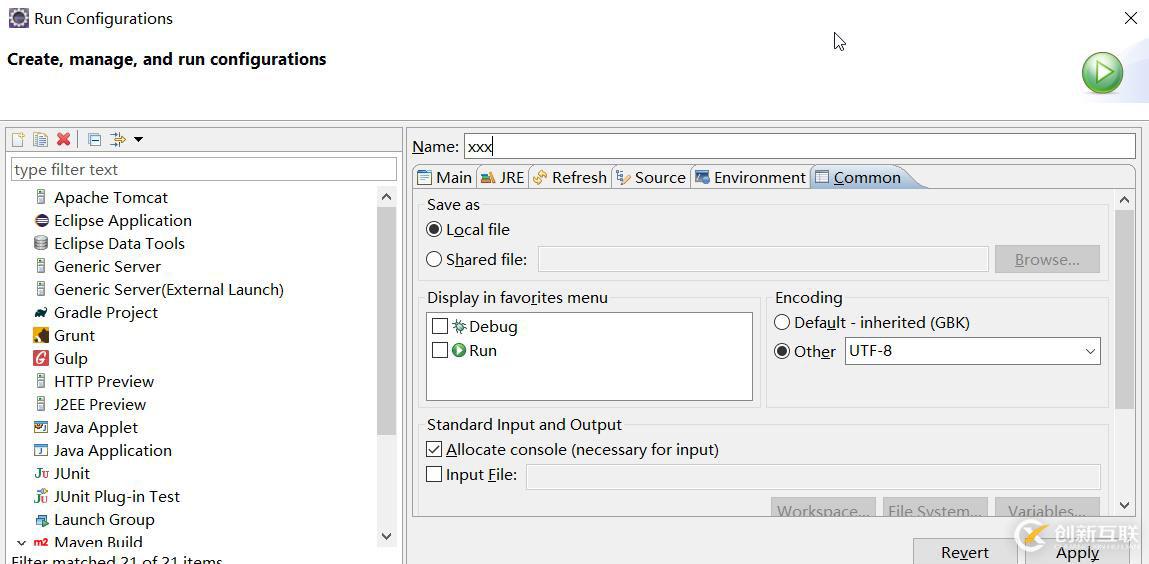This screenshot has height=564, width=1149.
Task: Switch to the Refresh tab
Action: [570, 177]
